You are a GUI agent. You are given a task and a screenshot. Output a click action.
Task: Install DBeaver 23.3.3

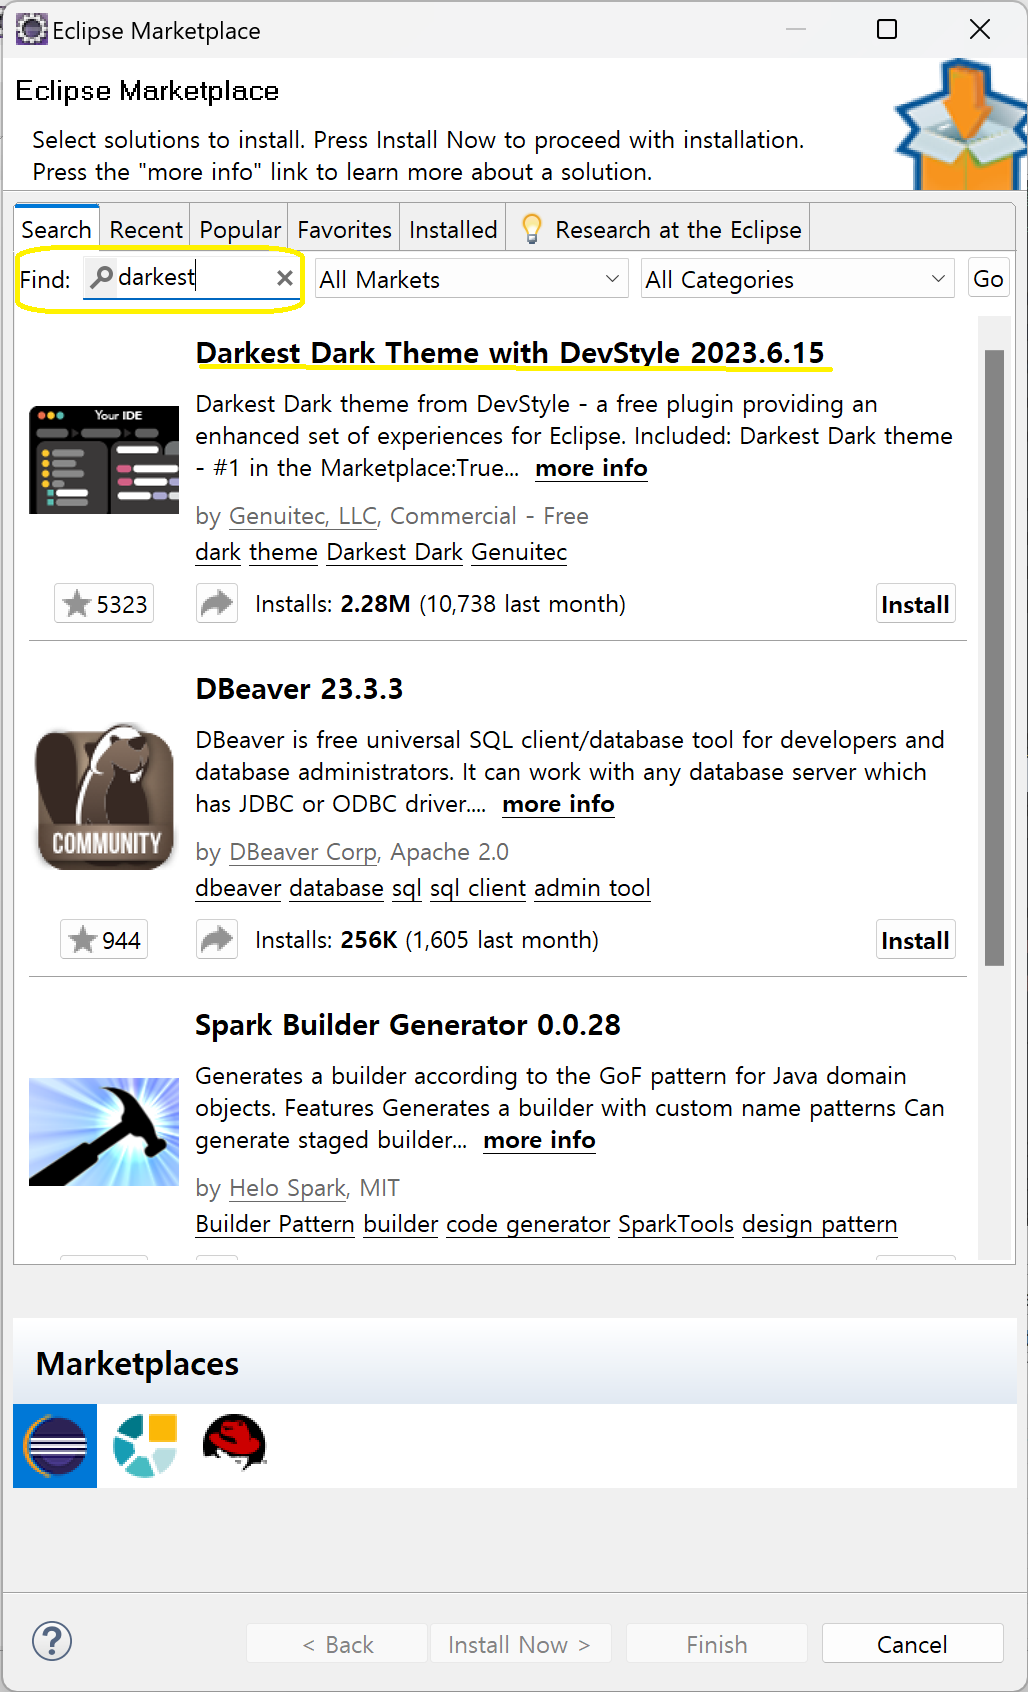click(x=915, y=940)
